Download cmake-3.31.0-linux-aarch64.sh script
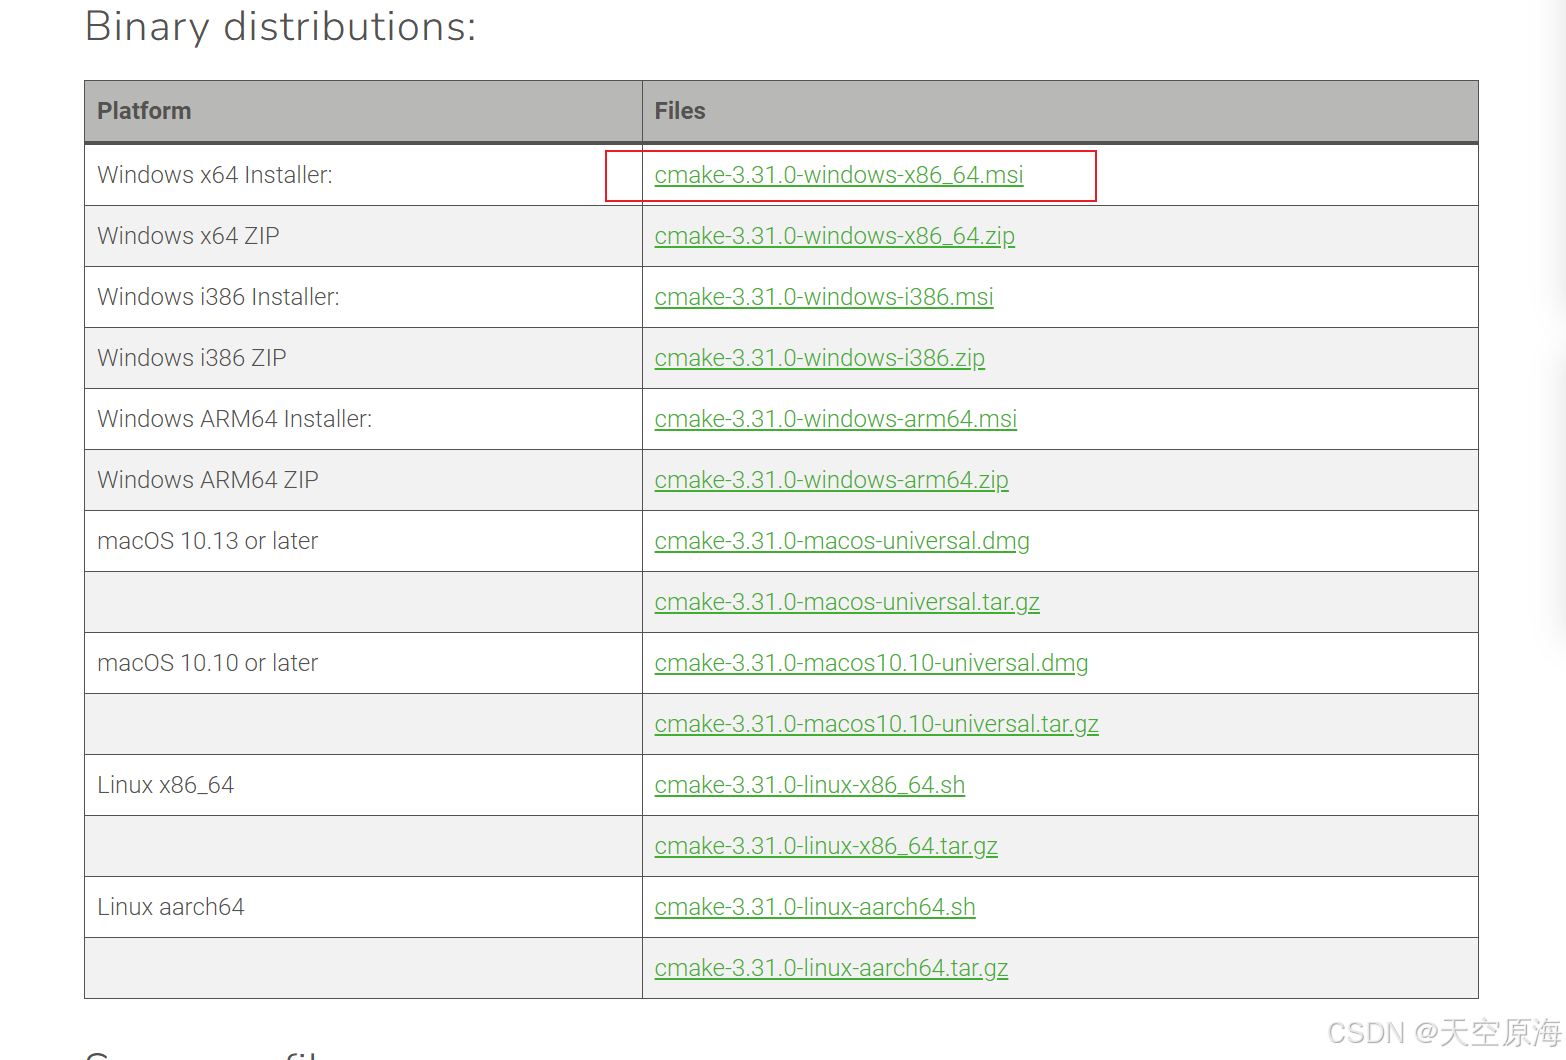The width and height of the screenshot is (1566, 1060). pos(814,907)
